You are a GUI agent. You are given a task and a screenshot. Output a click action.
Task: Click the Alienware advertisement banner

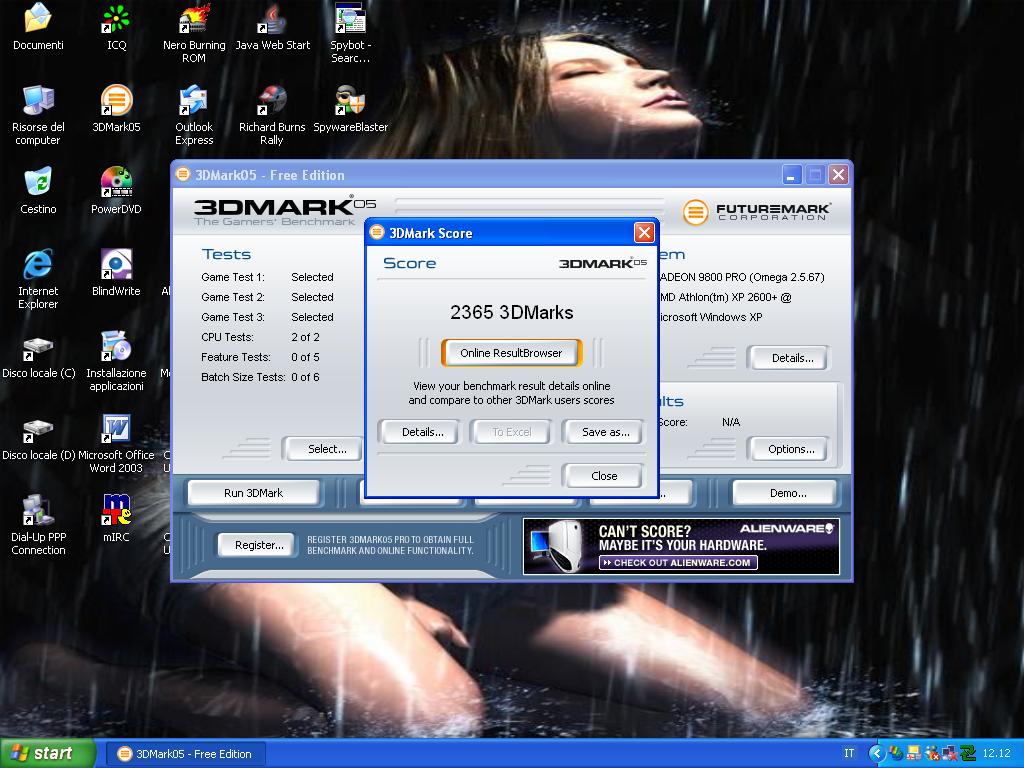tap(681, 546)
